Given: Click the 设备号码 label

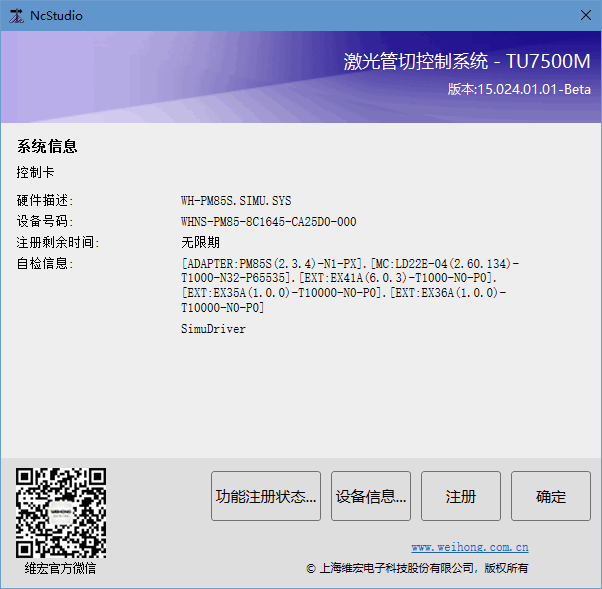Looking at the screenshot, I should point(45,221).
